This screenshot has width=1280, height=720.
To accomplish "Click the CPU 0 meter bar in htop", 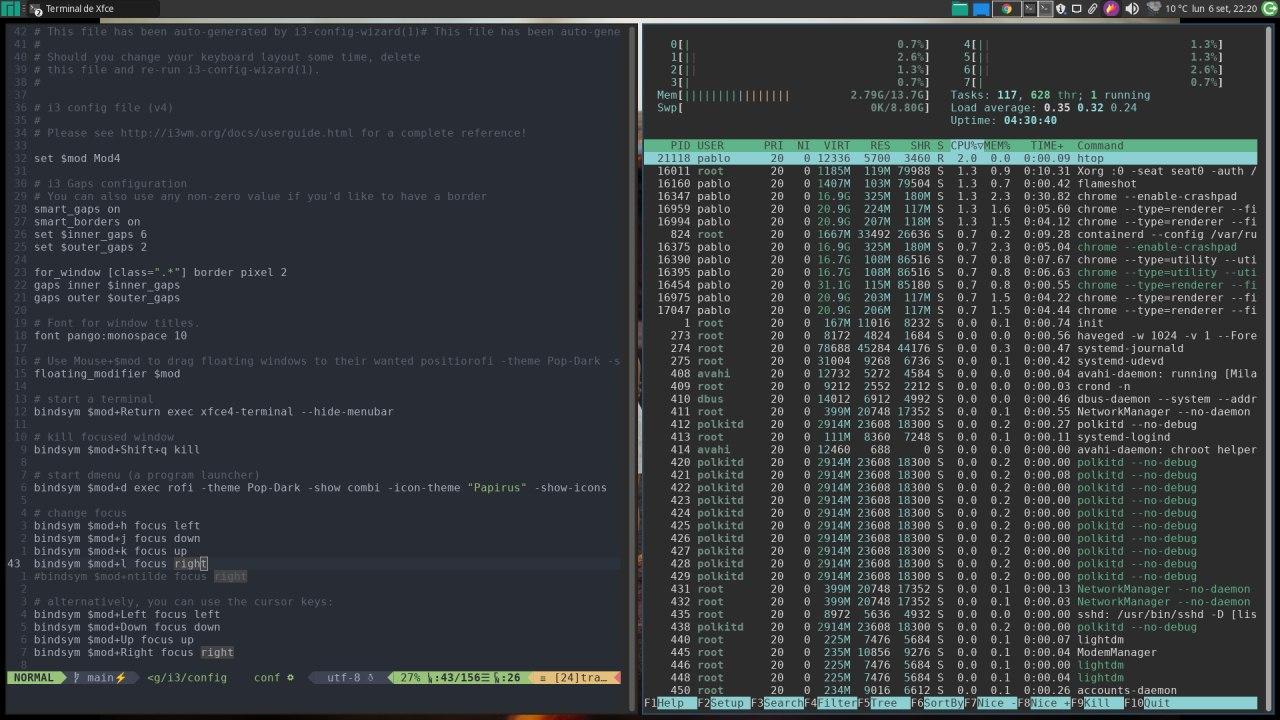I will click(x=802, y=44).
